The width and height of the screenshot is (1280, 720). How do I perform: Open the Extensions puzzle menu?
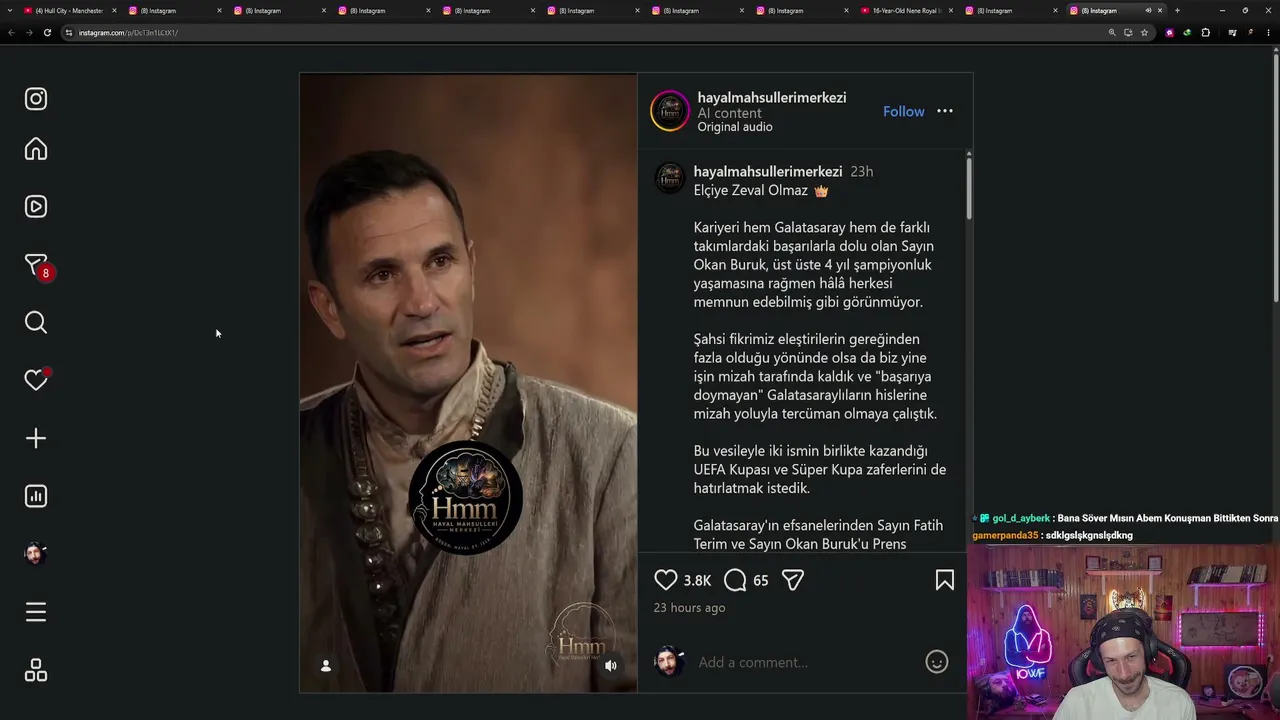click(x=1205, y=32)
